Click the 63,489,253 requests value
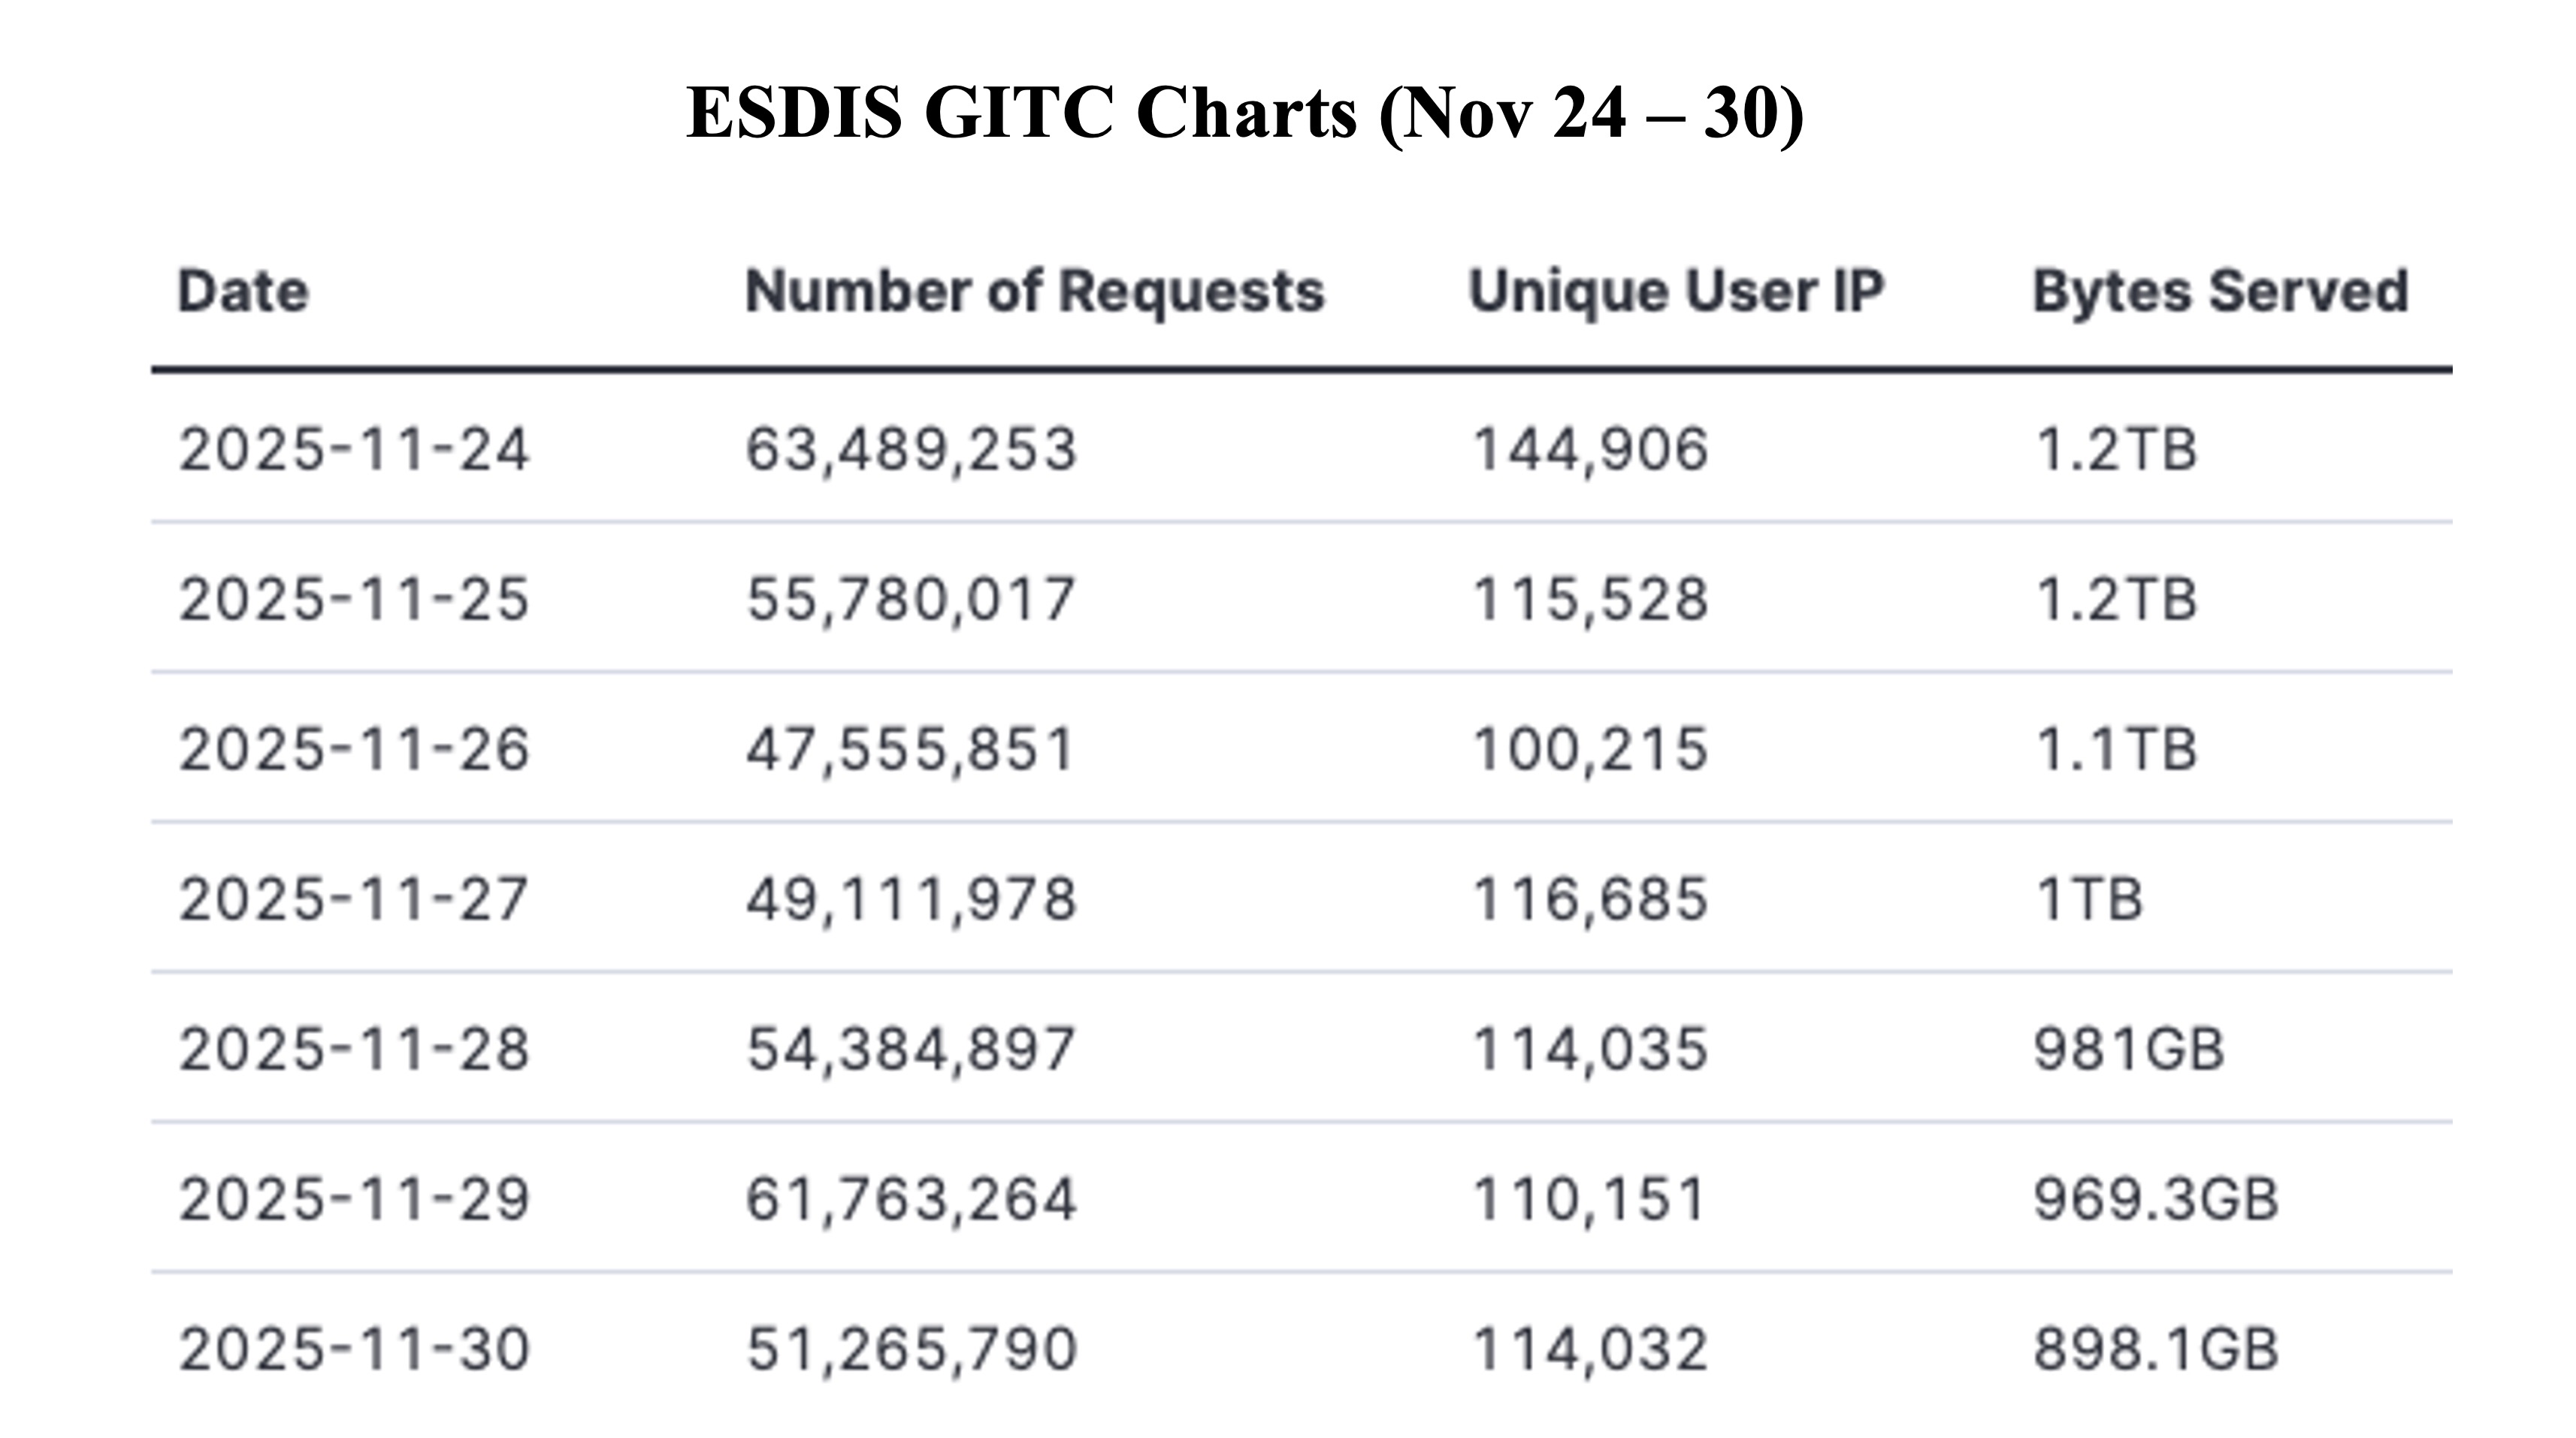 pyautogui.click(x=911, y=449)
